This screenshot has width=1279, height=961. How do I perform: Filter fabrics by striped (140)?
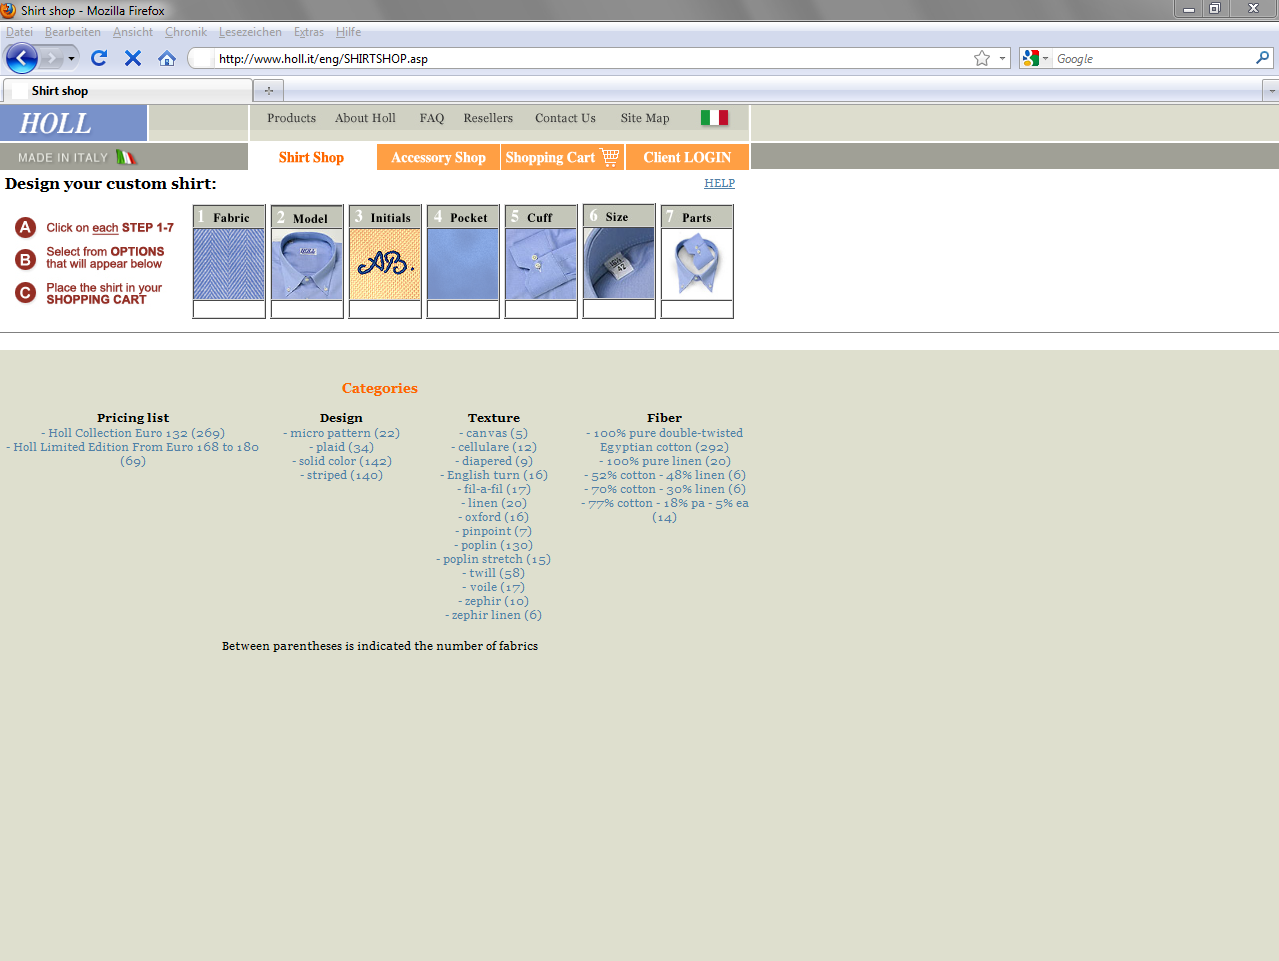(341, 475)
